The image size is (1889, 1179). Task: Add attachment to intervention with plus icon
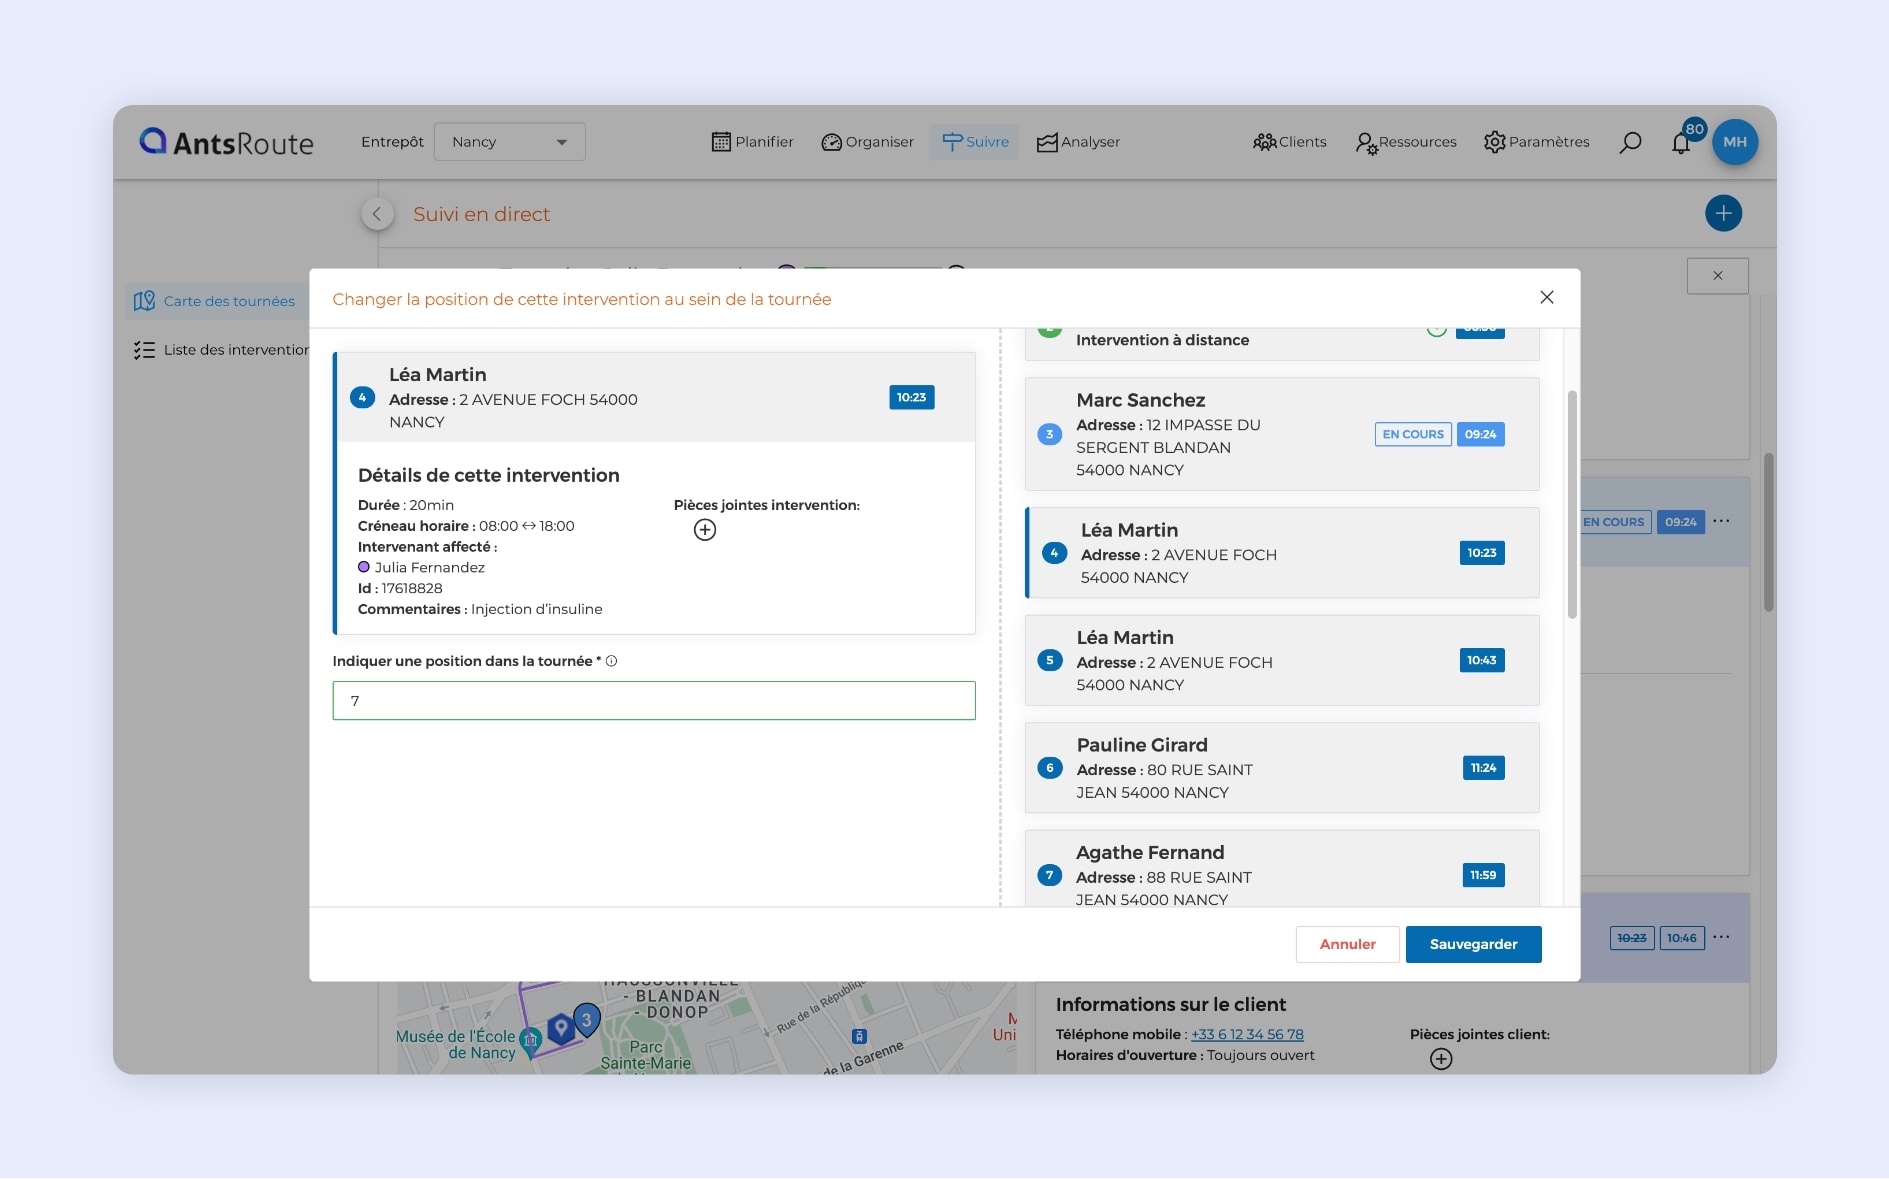click(705, 530)
